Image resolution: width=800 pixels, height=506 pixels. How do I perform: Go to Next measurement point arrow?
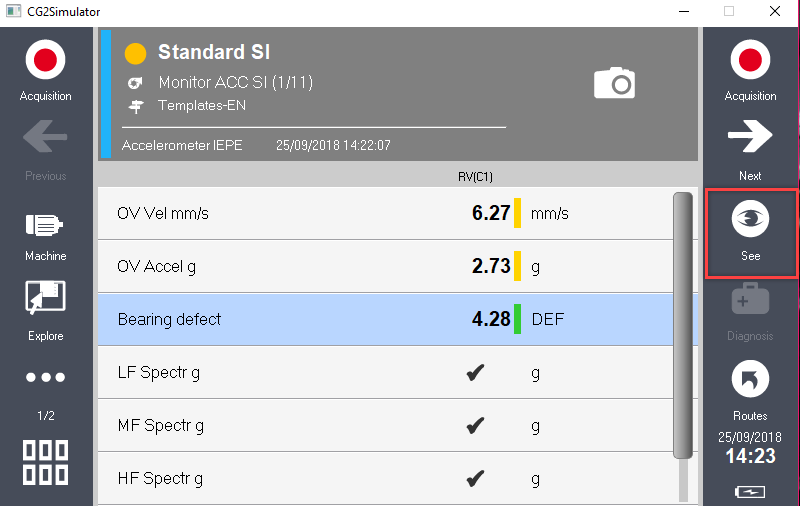tap(750, 136)
